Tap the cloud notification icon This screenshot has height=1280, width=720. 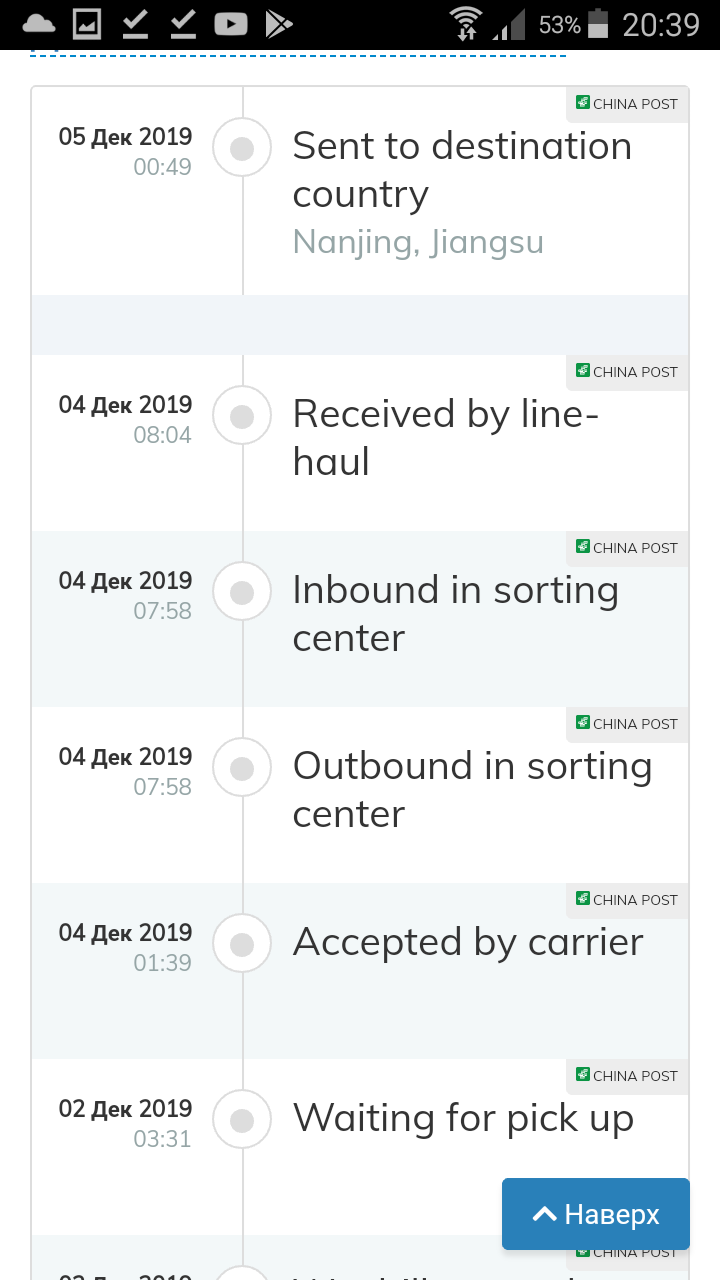[39, 24]
